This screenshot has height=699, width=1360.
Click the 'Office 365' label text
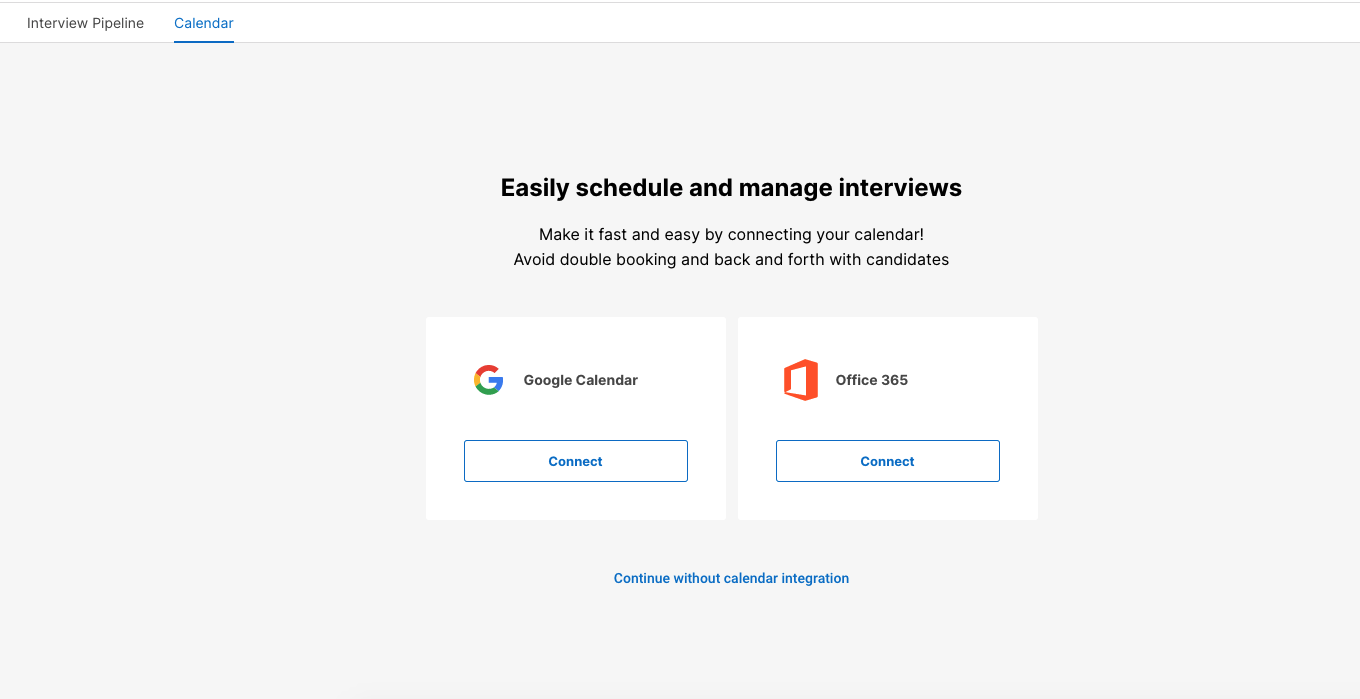[872, 380]
